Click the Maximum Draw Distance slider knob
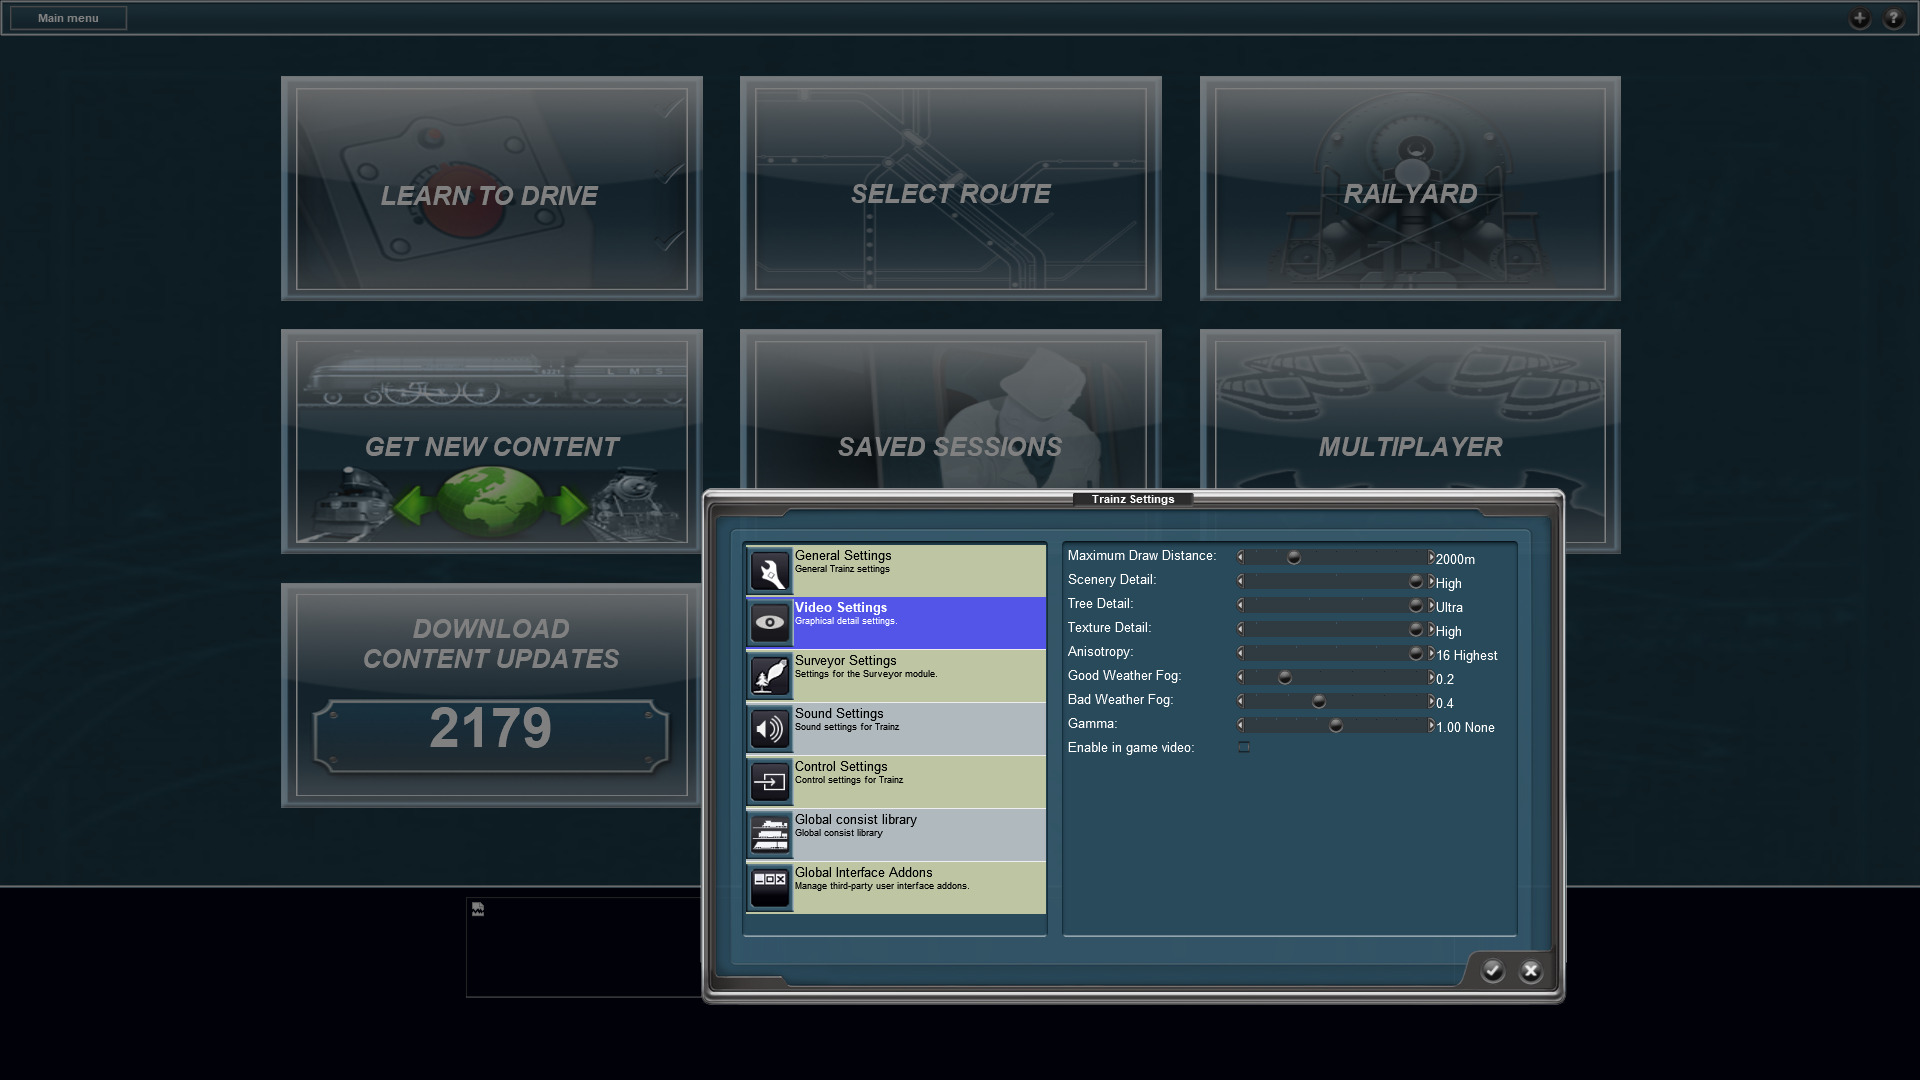The height and width of the screenshot is (1080, 1920). [1294, 557]
